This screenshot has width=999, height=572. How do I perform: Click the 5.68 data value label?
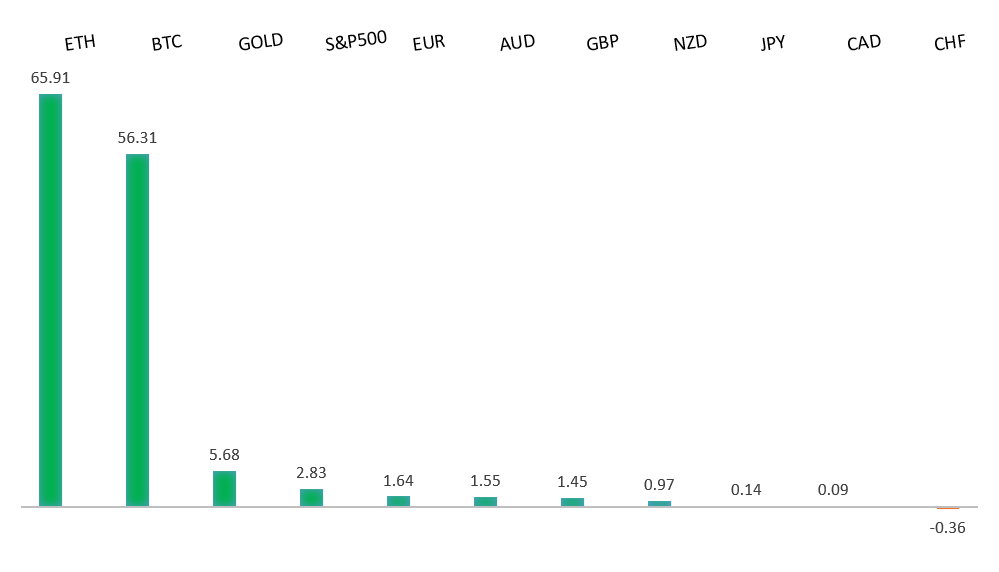point(224,455)
